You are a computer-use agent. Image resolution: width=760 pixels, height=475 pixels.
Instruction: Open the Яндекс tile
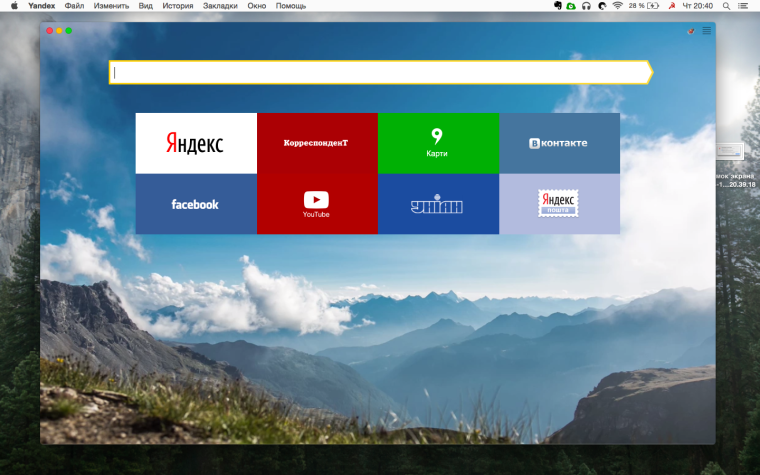(196, 143)
